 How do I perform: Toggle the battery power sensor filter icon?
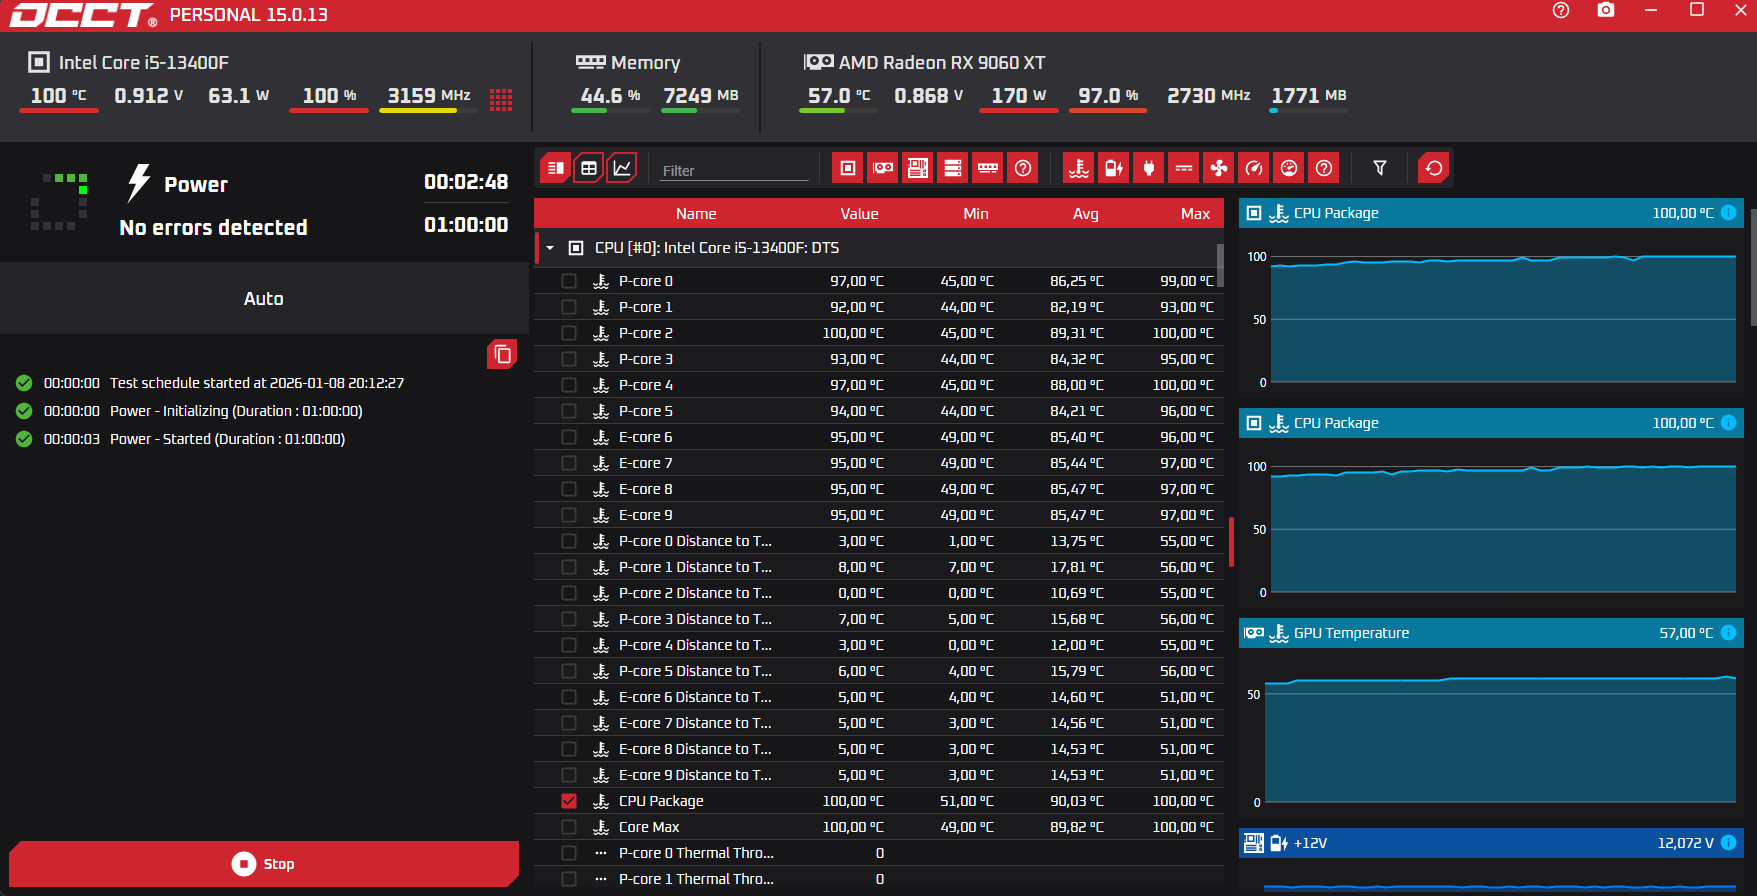pos(1114,168)
